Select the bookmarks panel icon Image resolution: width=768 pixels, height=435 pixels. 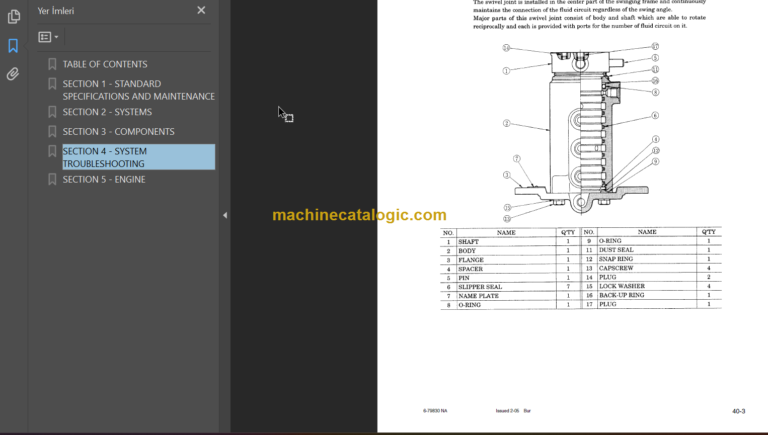tap(13, 46)
